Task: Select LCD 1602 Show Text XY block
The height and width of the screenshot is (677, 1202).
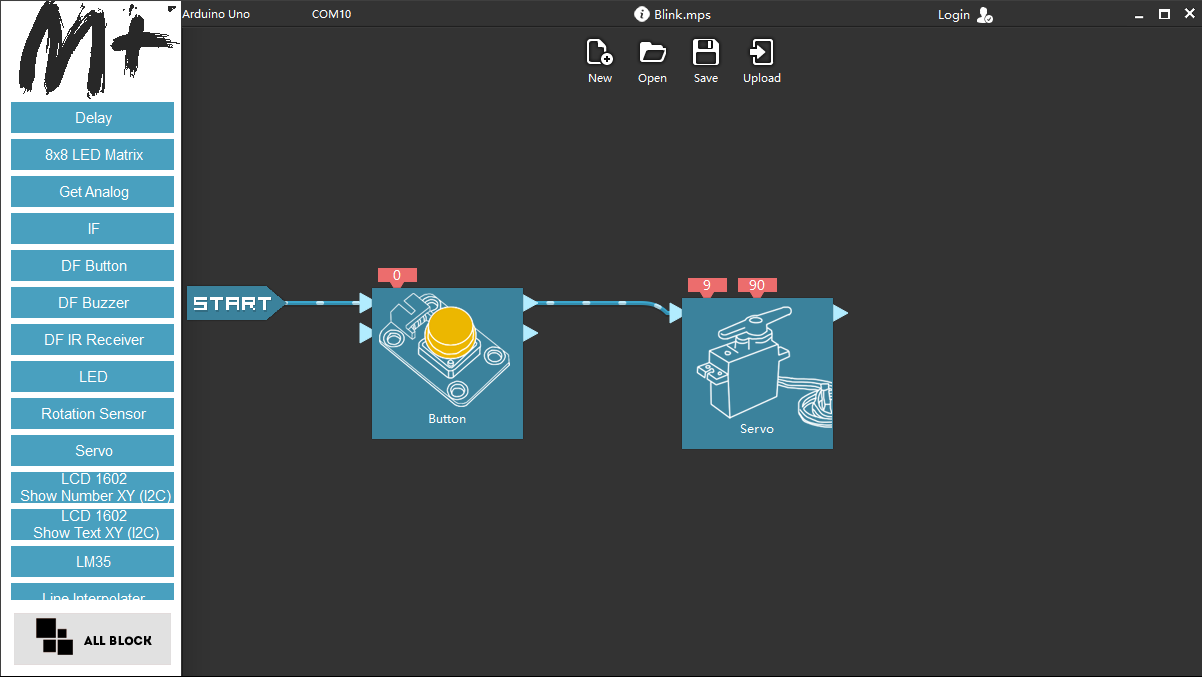Action: pyautogui.click(x=93, y=525)
